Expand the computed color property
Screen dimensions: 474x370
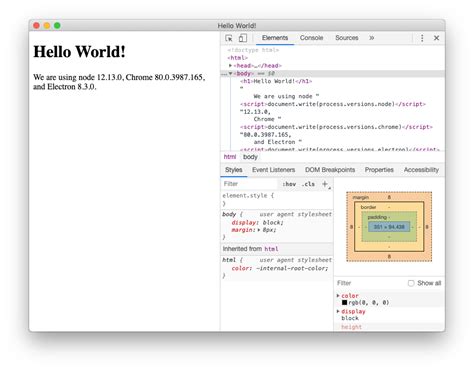pyautogui.click(x=338, y=296)
